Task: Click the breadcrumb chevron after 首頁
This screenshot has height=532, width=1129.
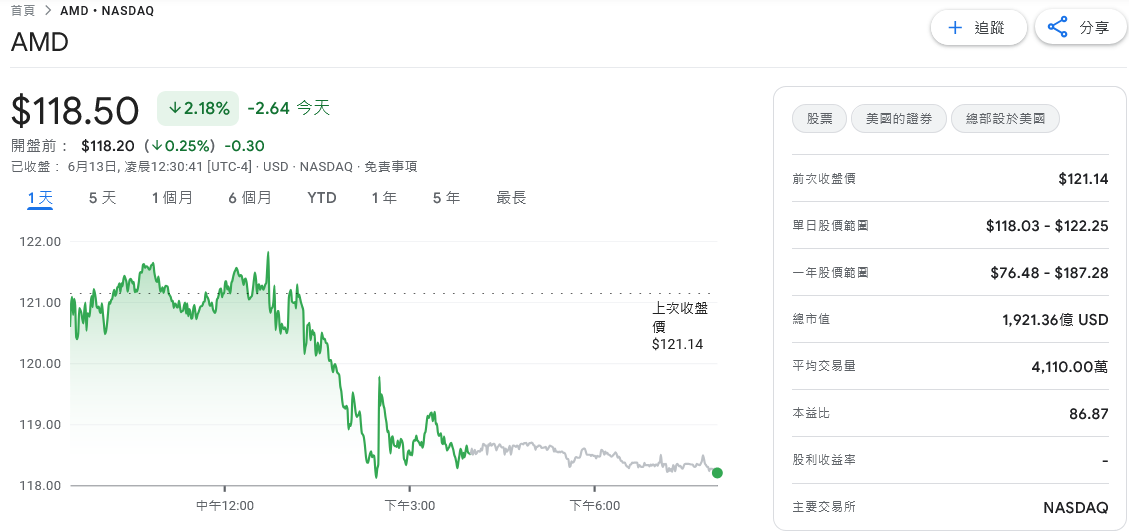Action: [47, 11]
